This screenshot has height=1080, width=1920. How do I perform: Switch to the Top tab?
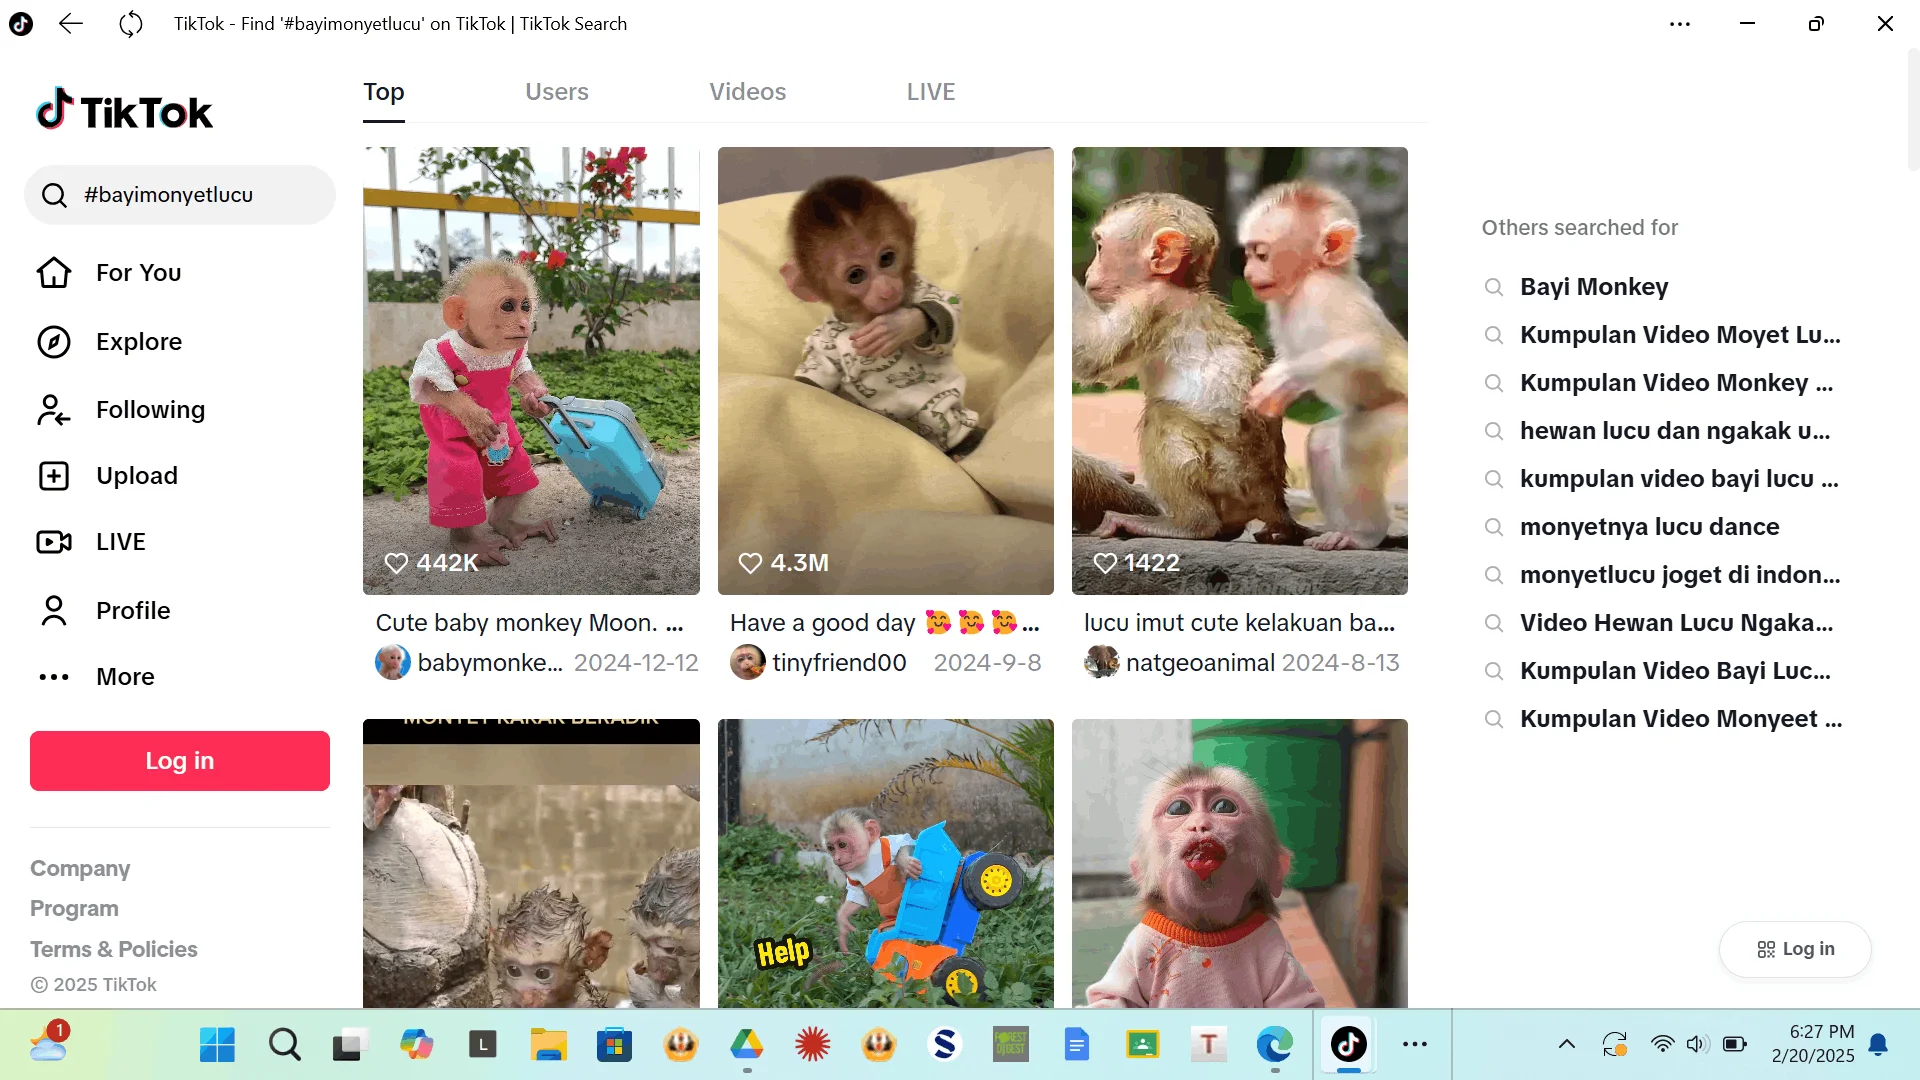click(x=384, y=92)
